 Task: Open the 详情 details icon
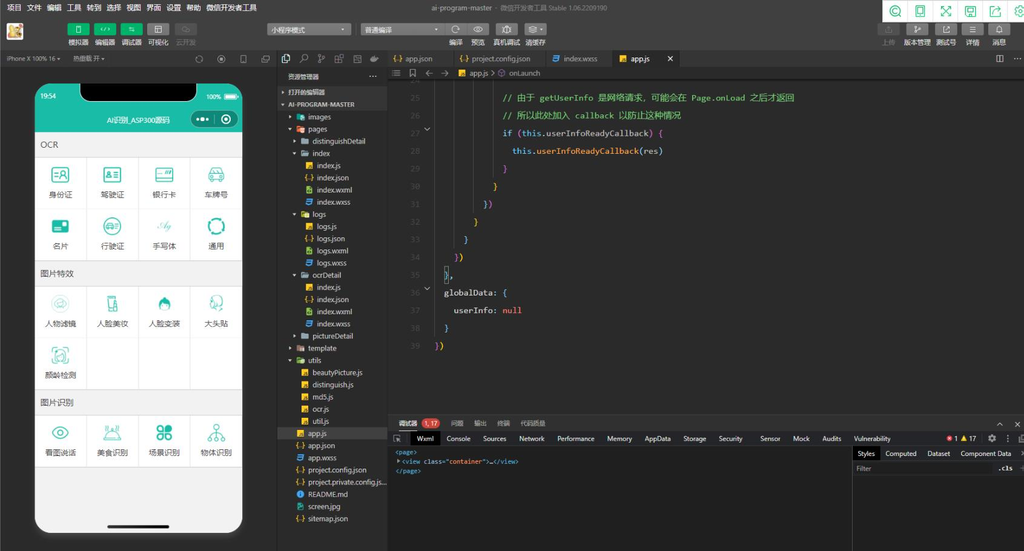coord(972,29)
